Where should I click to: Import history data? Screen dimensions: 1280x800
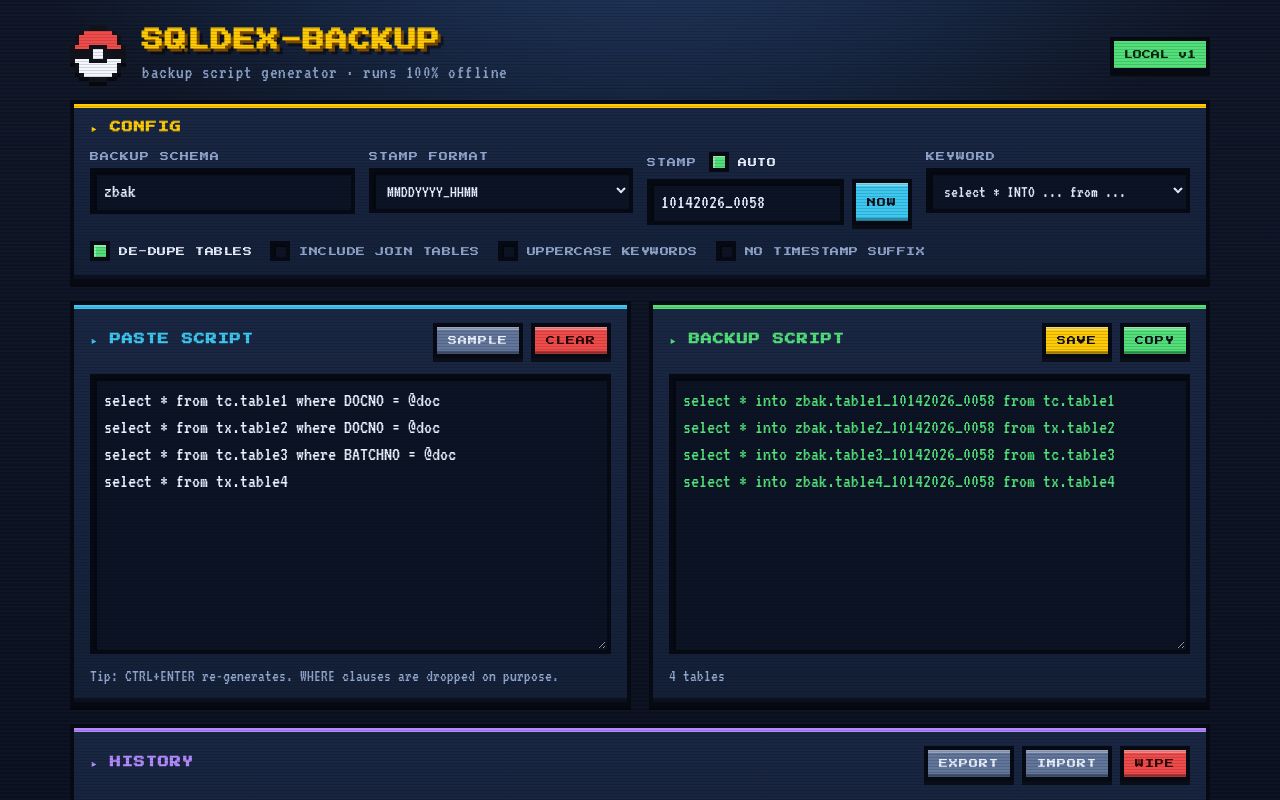[1066, 763]
